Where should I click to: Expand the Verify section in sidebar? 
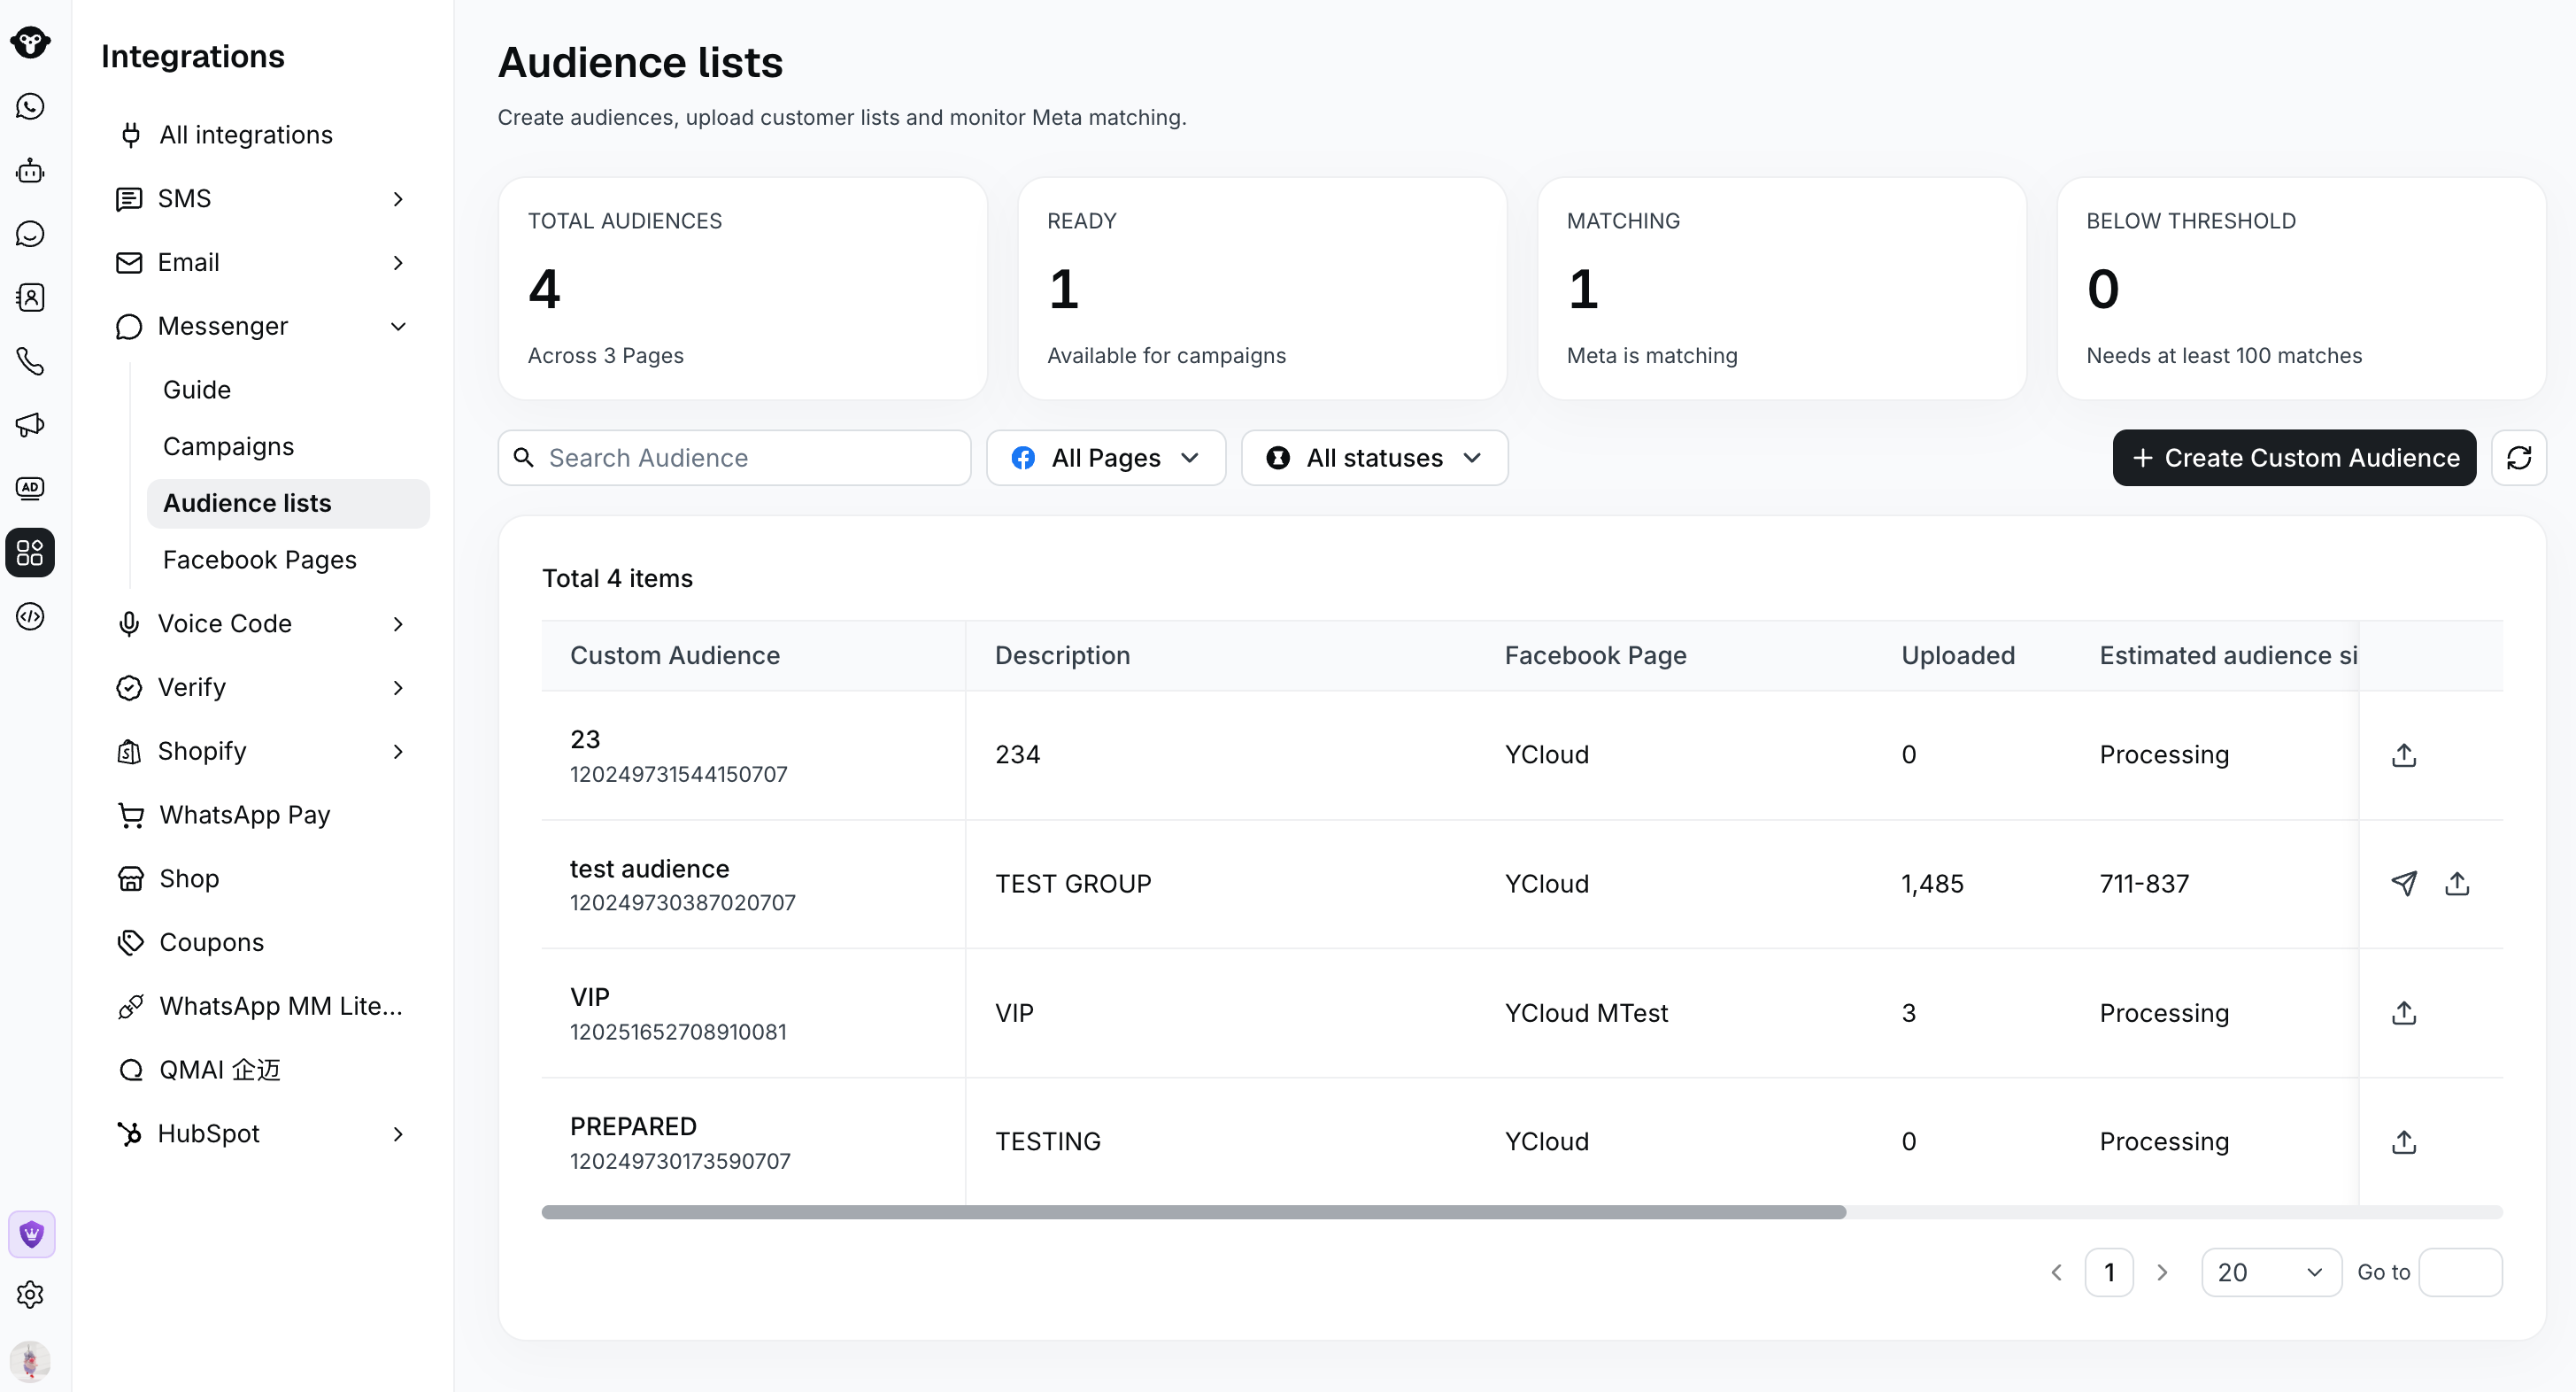pyautogui.click(x=263, y=687)
